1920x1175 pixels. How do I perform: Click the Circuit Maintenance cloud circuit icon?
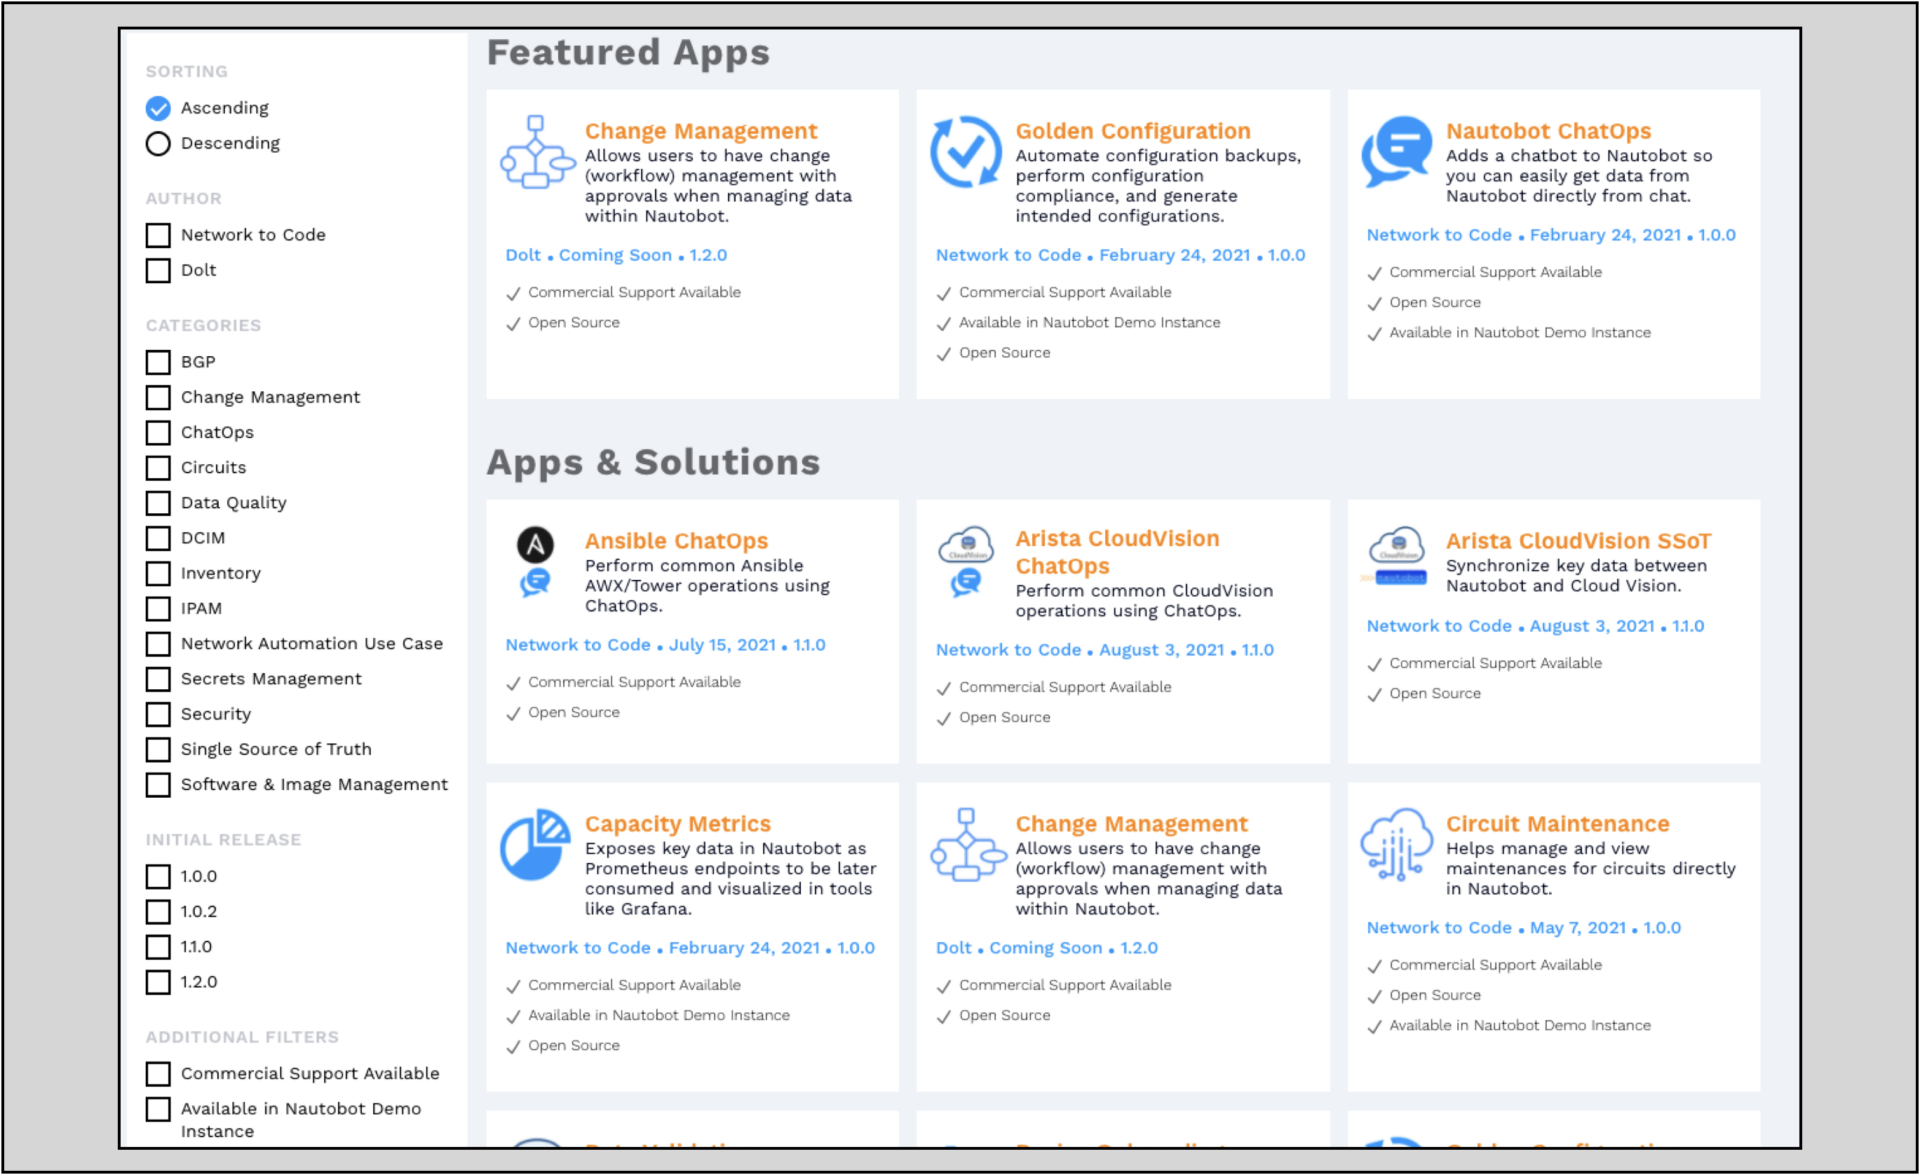point(1397,845)
